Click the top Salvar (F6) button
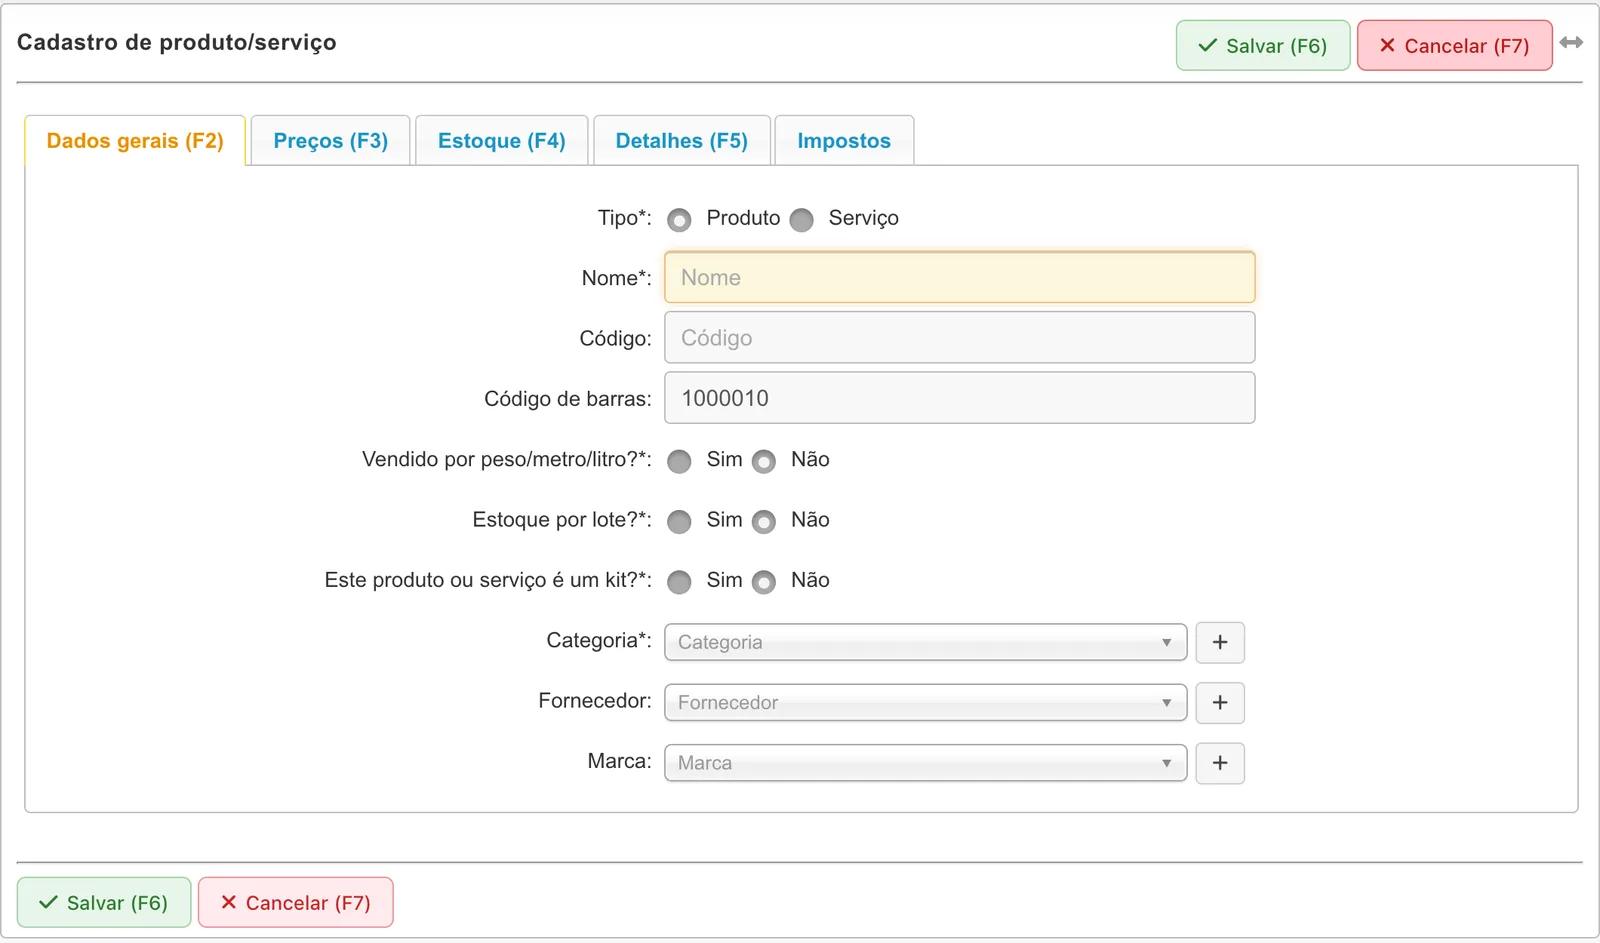 pos(1263,46)
